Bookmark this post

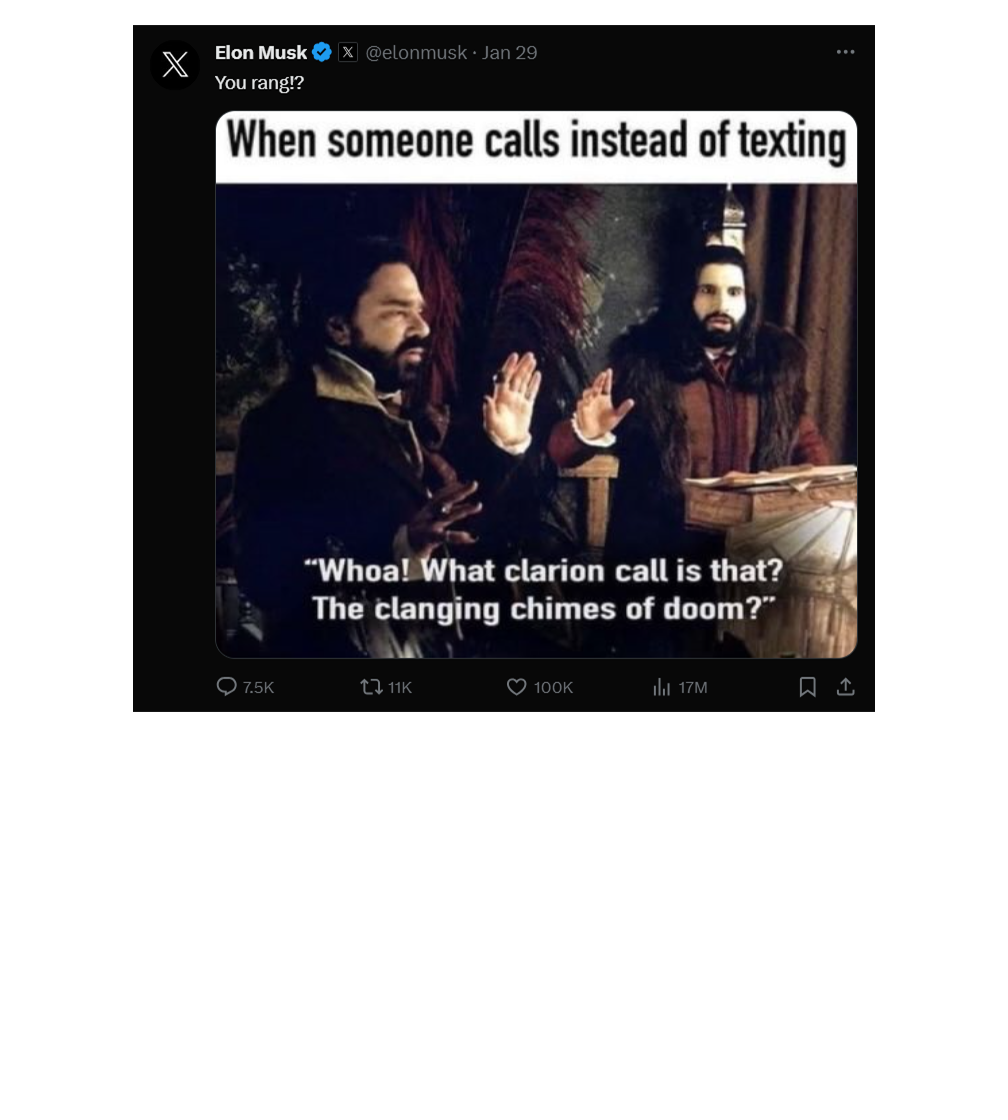click(807, 686)
